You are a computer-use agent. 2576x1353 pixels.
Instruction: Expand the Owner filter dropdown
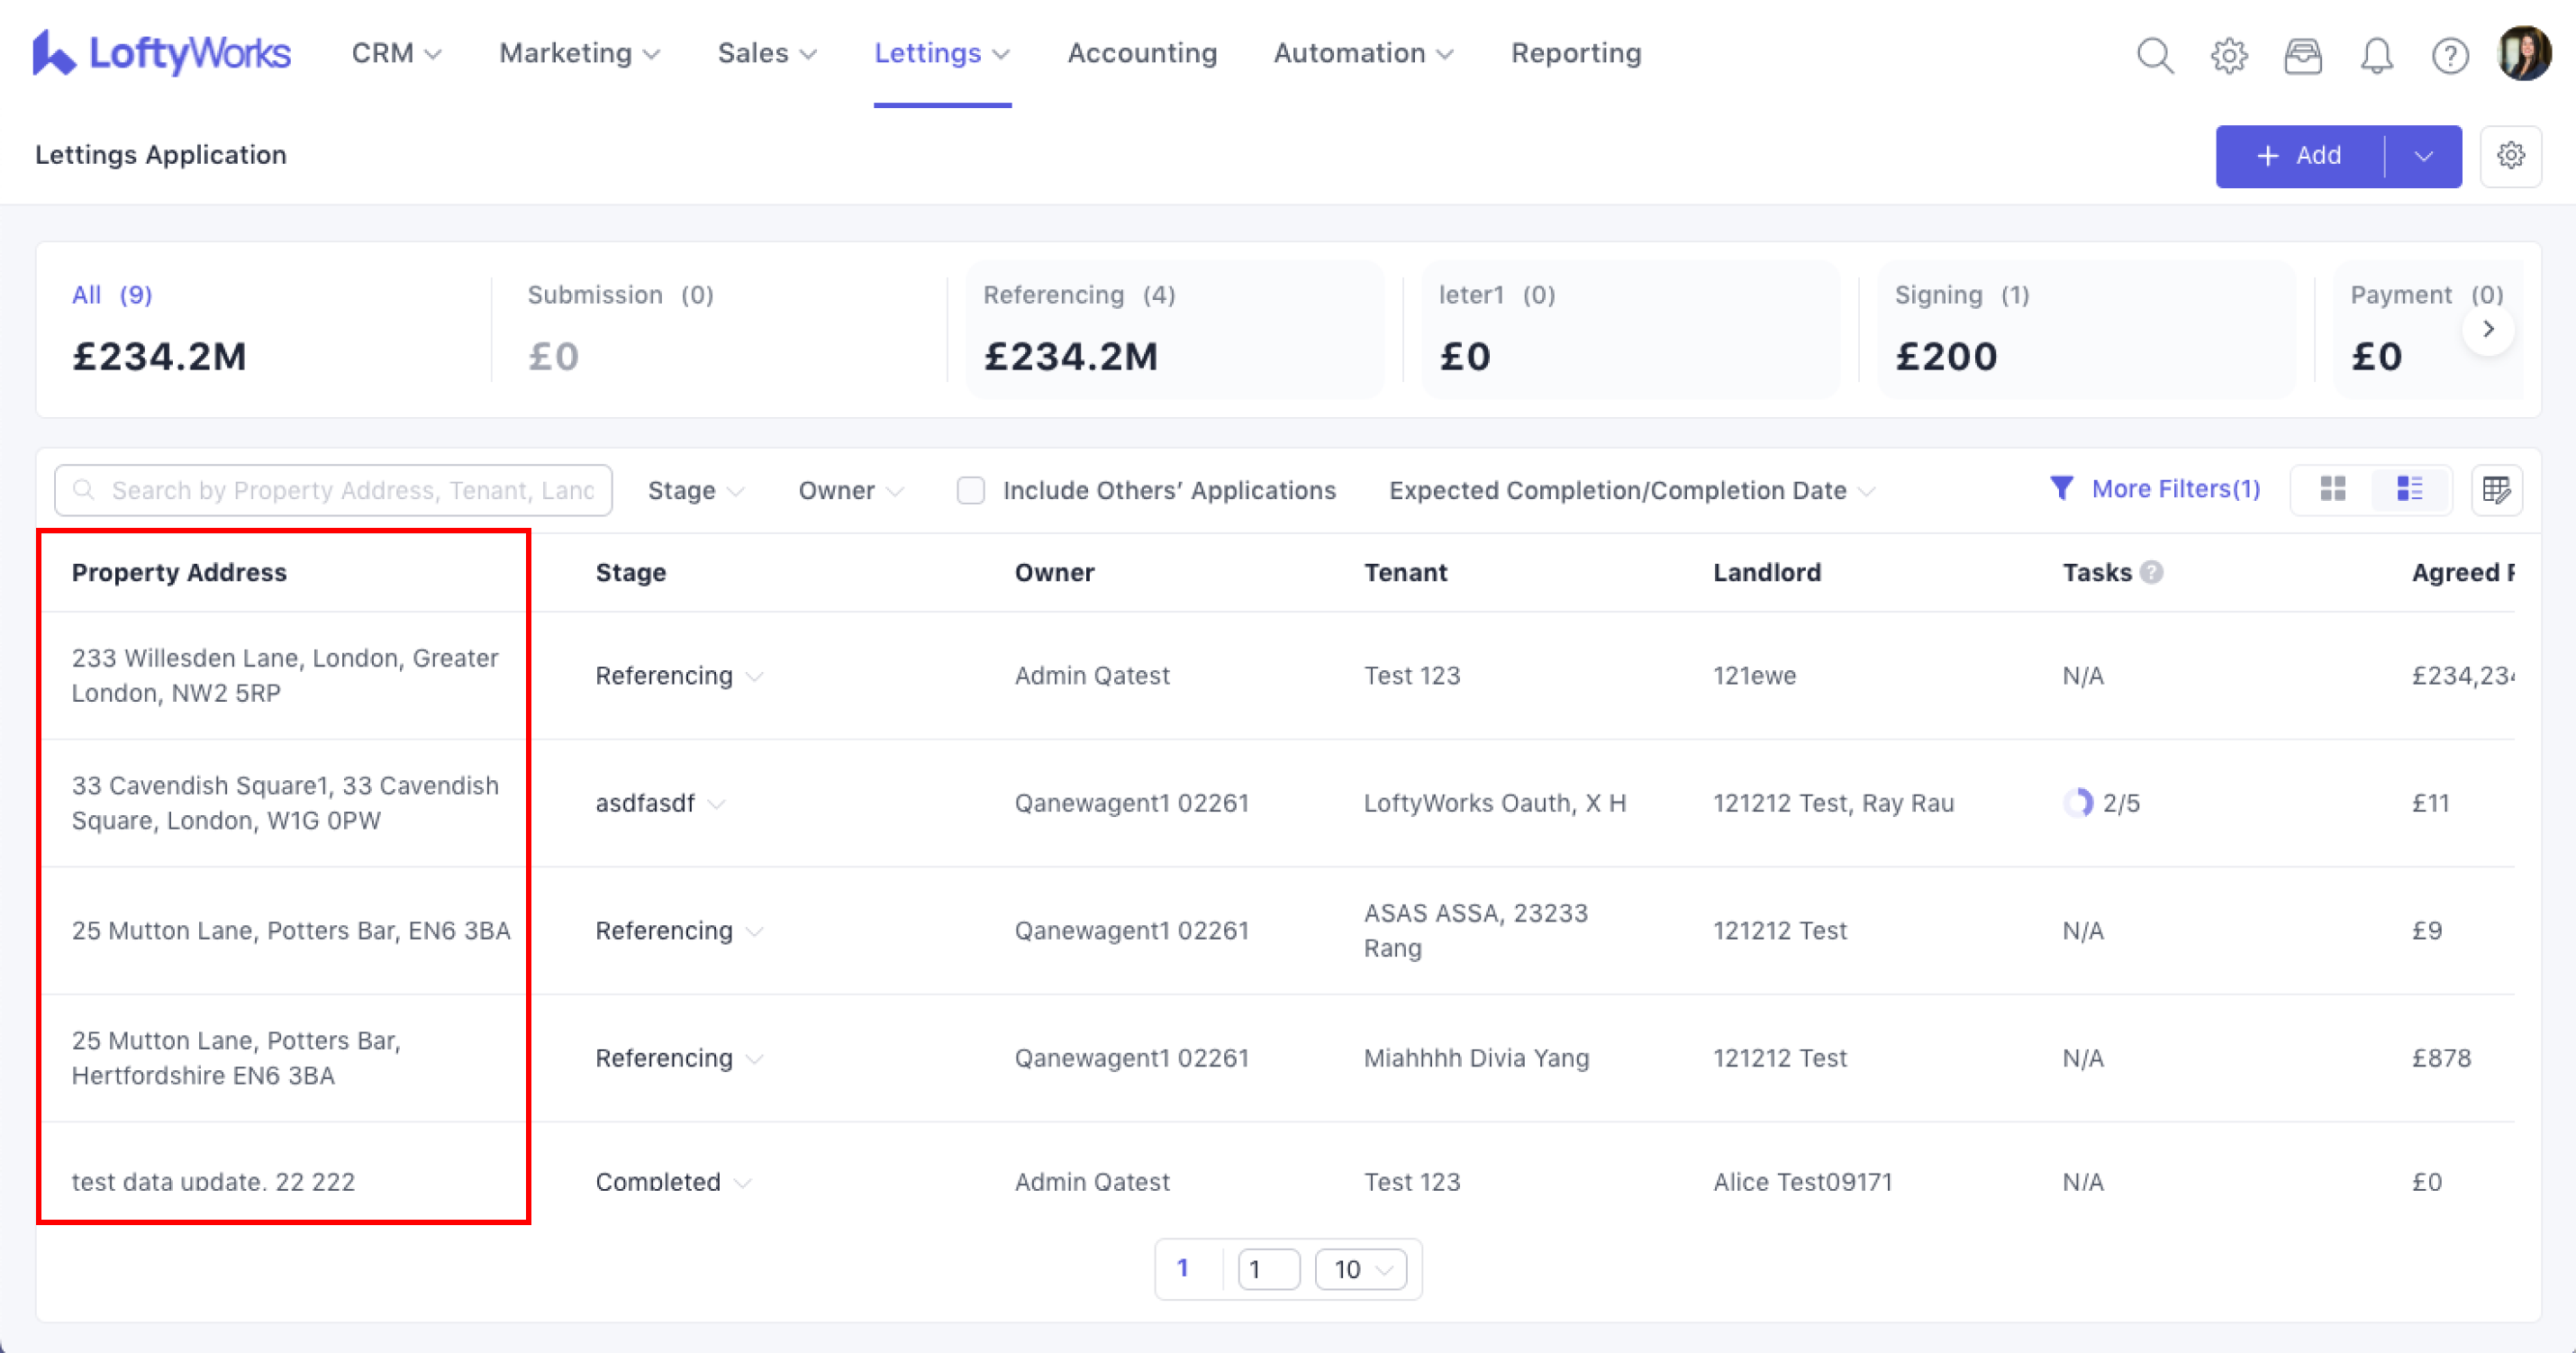[x=850, y=490]
